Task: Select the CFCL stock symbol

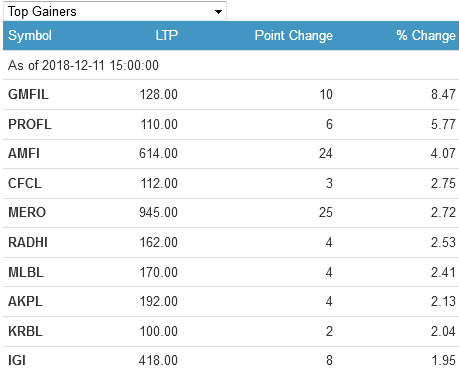Action: (x=25, y=183)
